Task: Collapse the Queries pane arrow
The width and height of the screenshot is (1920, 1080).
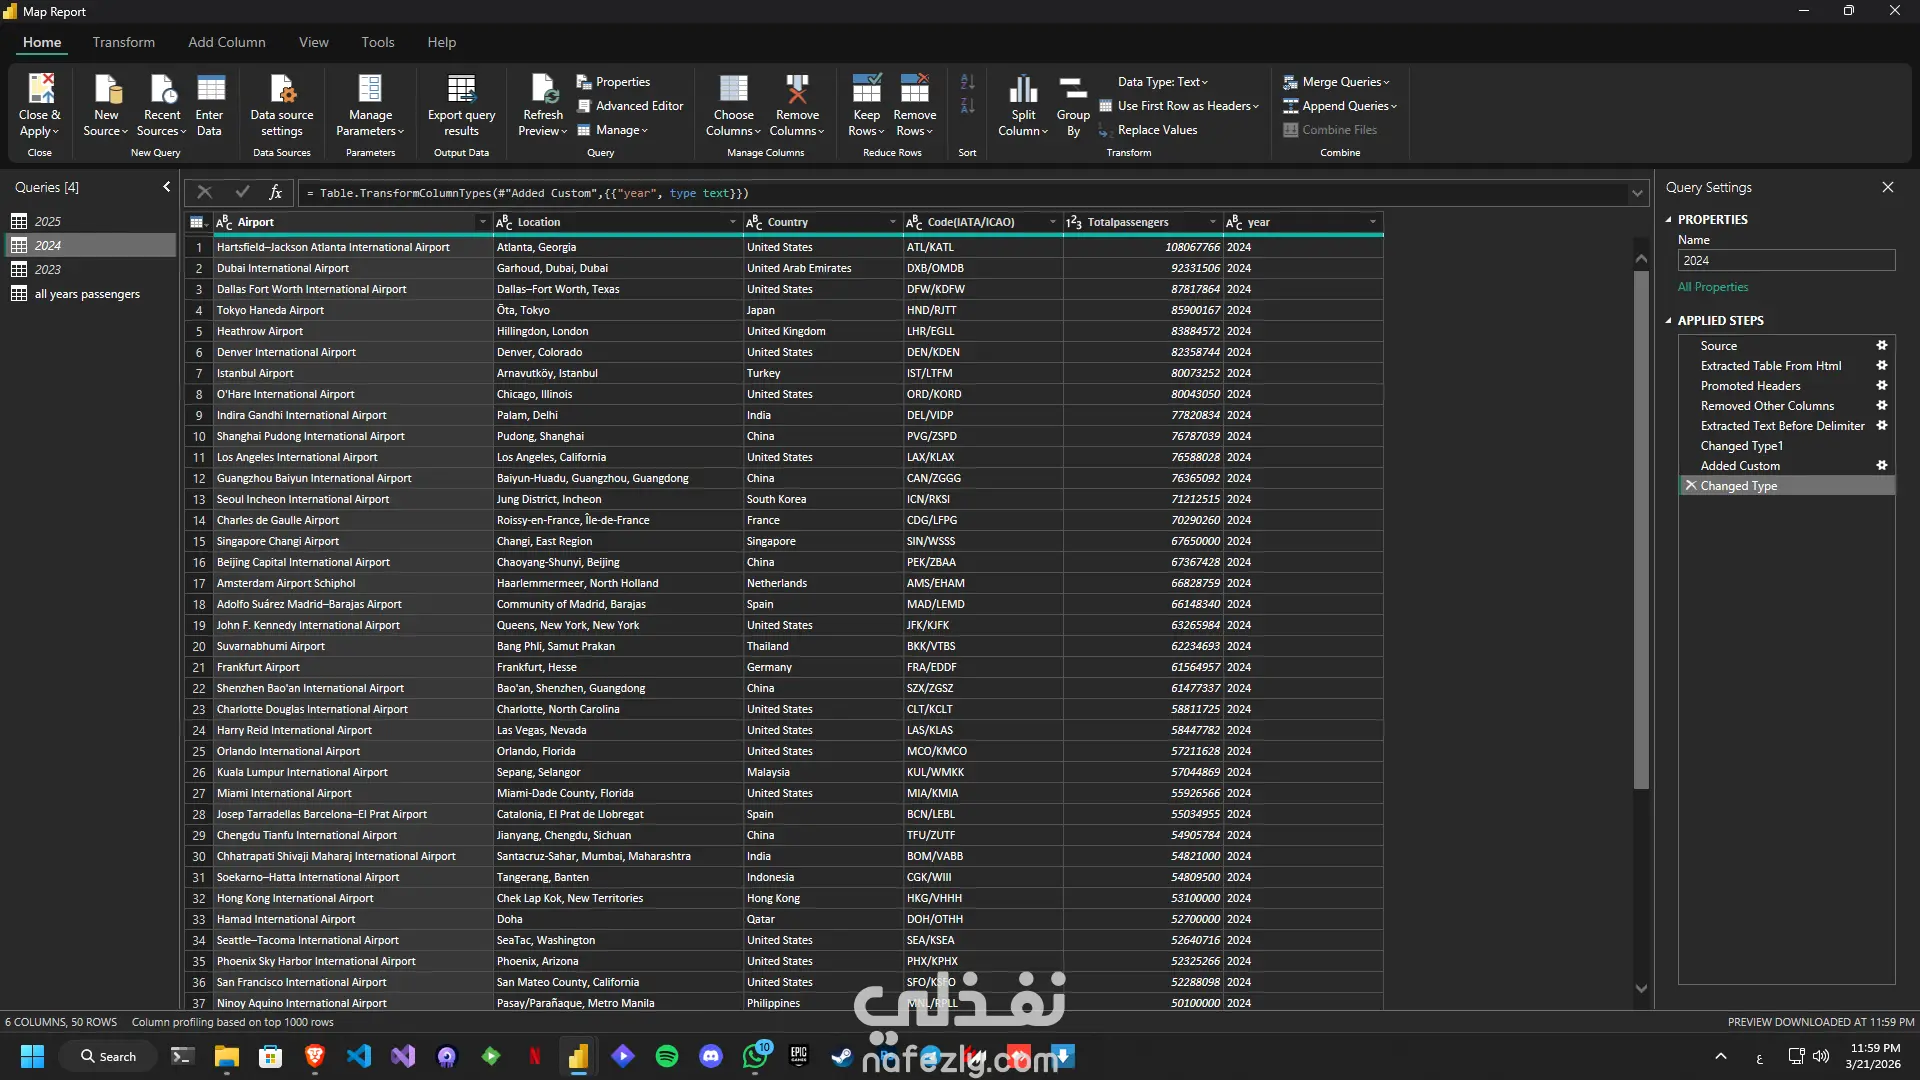Action: (x=166, y=187)
